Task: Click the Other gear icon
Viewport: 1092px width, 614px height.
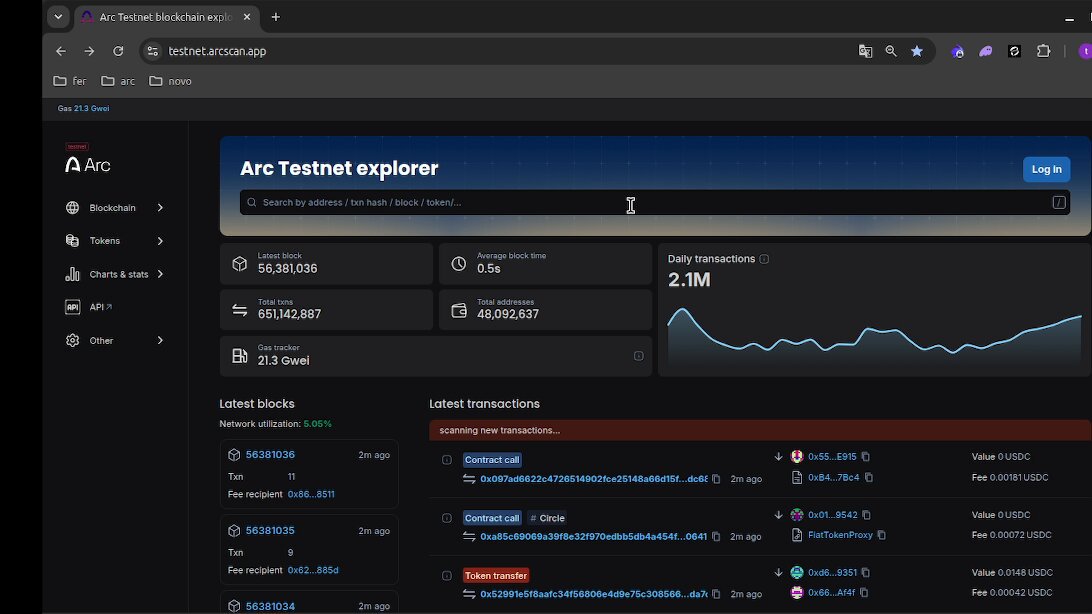Action: coord(72,340)
